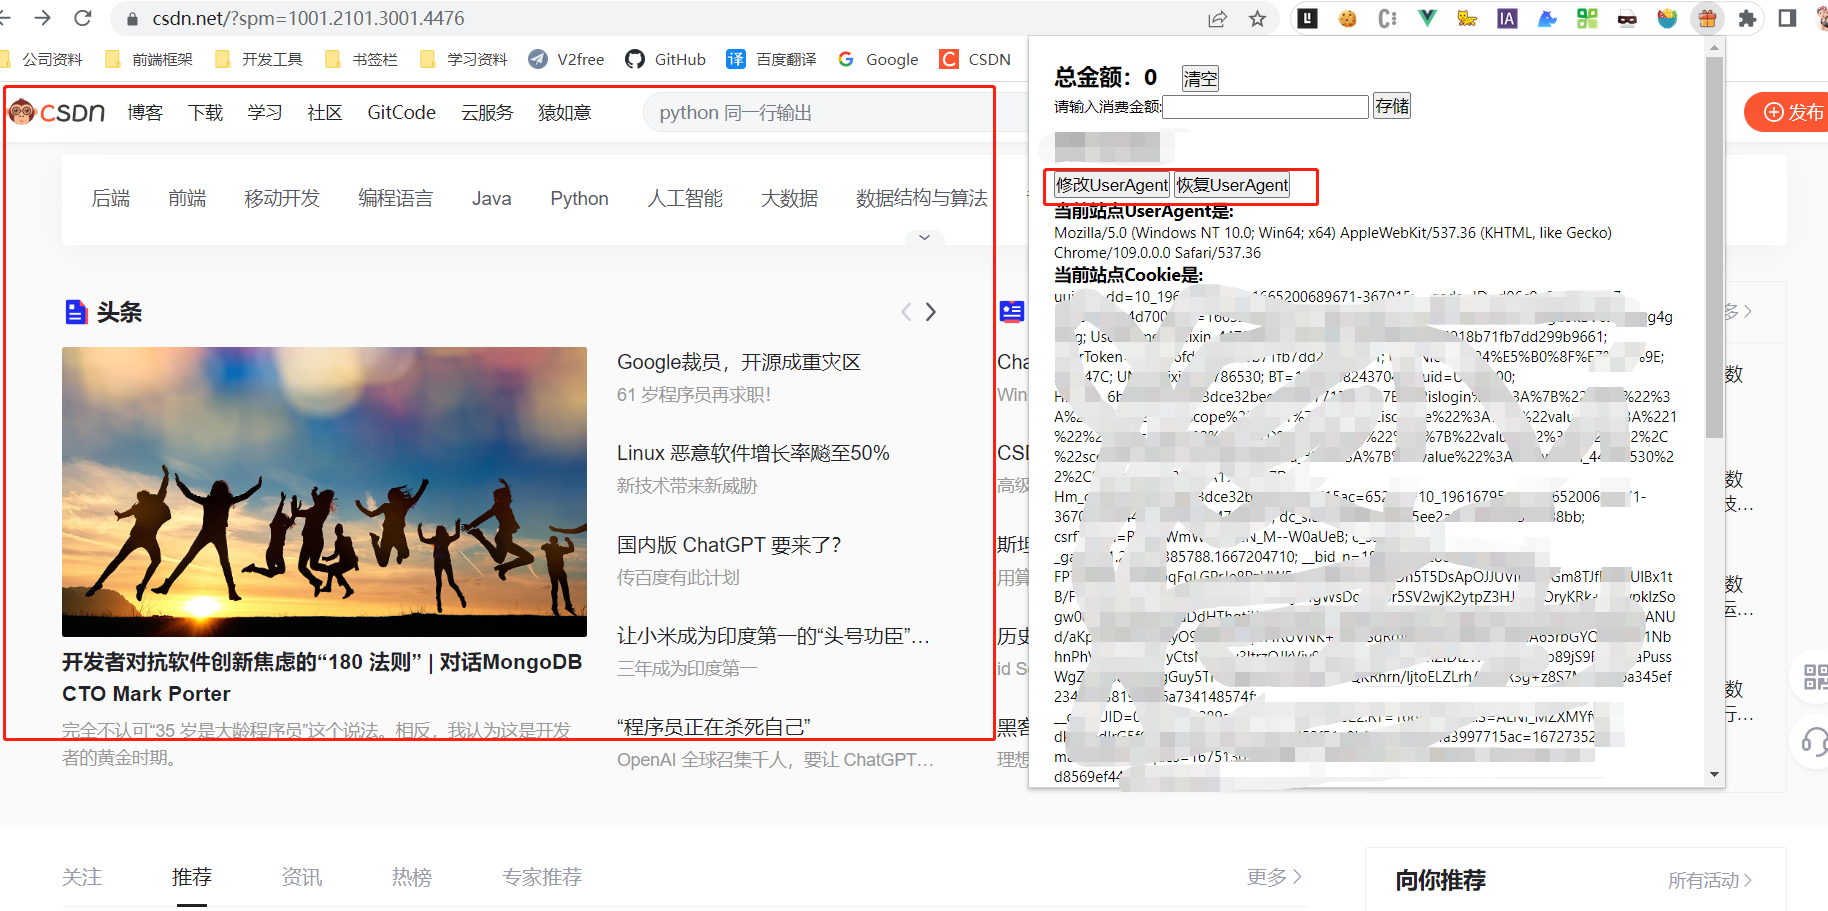This screenshot has width=1828, height=911.
Task: Open the gray C extension icon
Action: click(1387, 18)
